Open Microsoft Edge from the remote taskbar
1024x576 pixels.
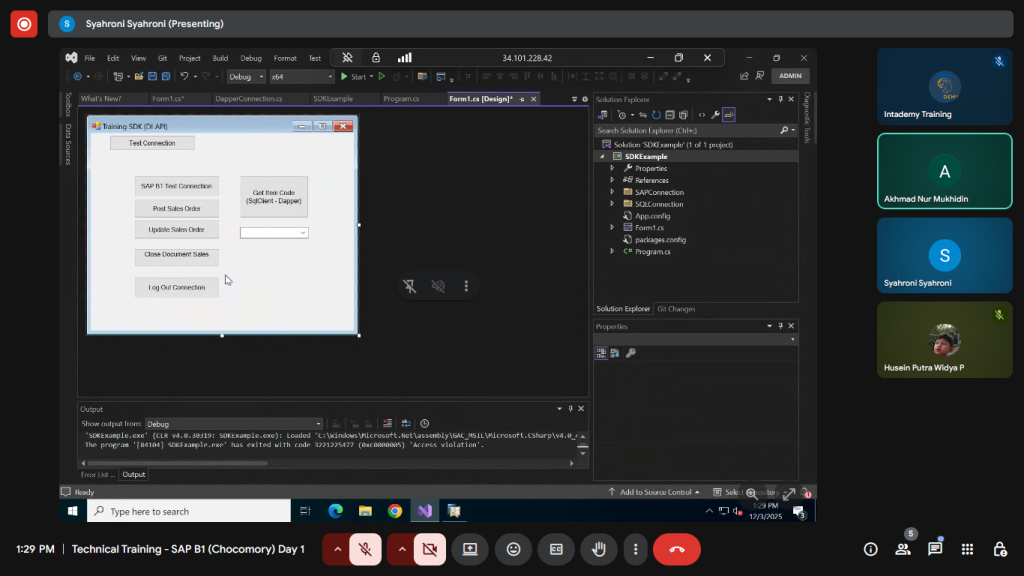335,511
